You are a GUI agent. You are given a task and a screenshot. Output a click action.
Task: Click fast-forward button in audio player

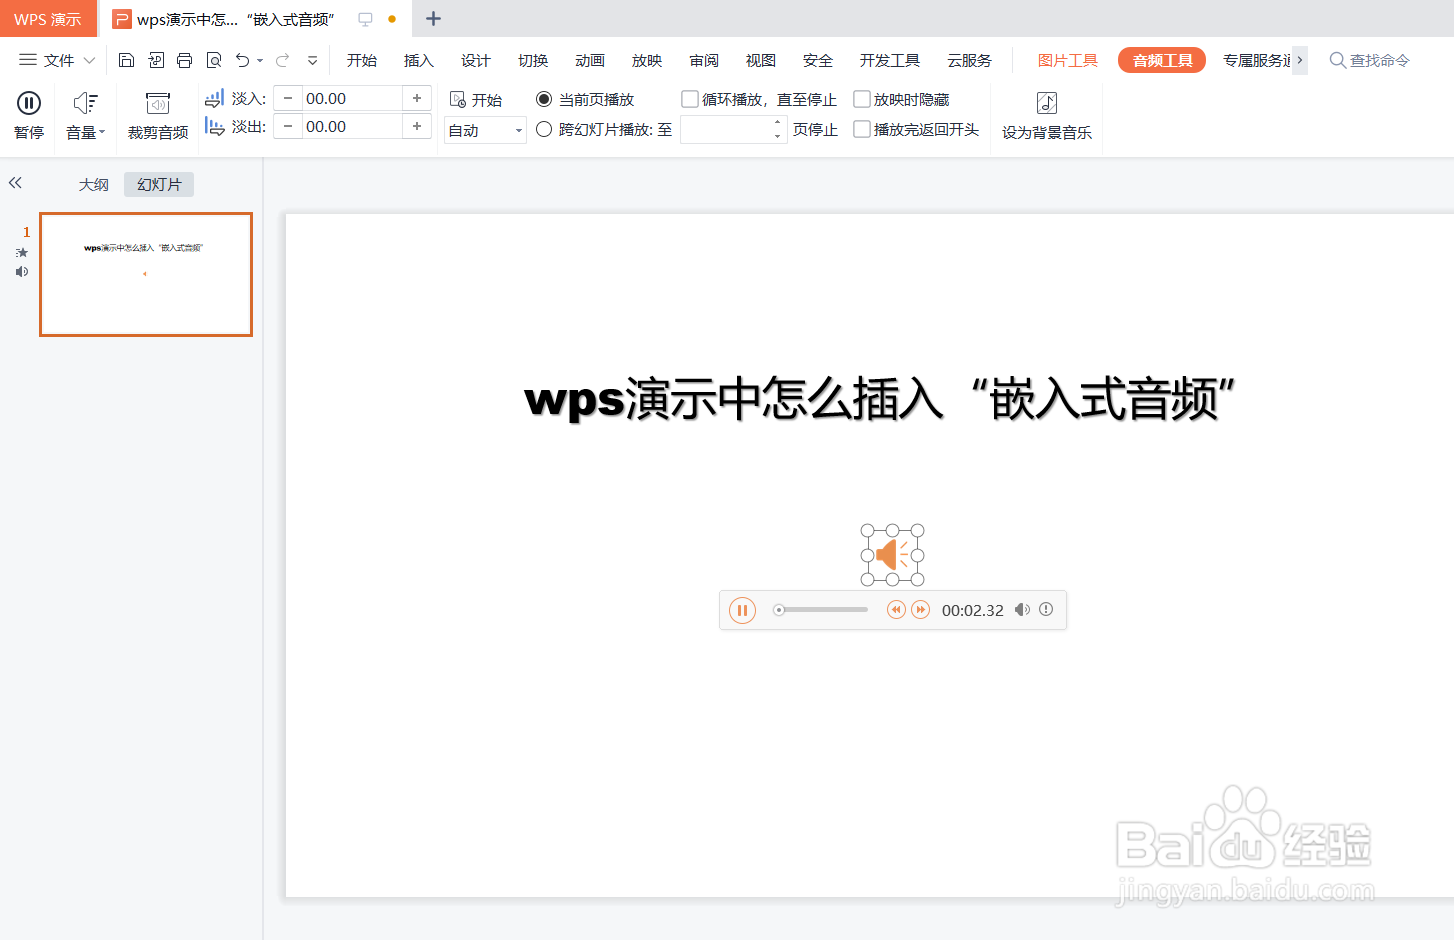tap(921, 610)
